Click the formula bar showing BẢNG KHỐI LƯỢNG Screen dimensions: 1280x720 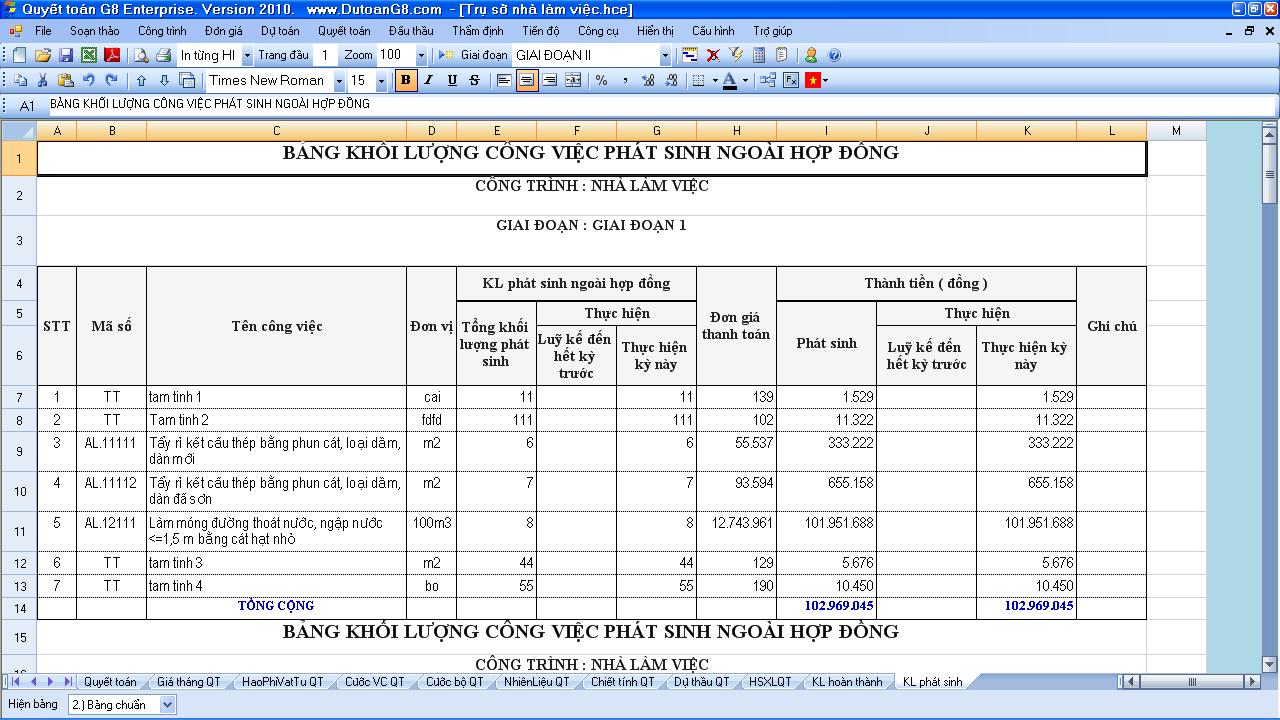(660, 104)
